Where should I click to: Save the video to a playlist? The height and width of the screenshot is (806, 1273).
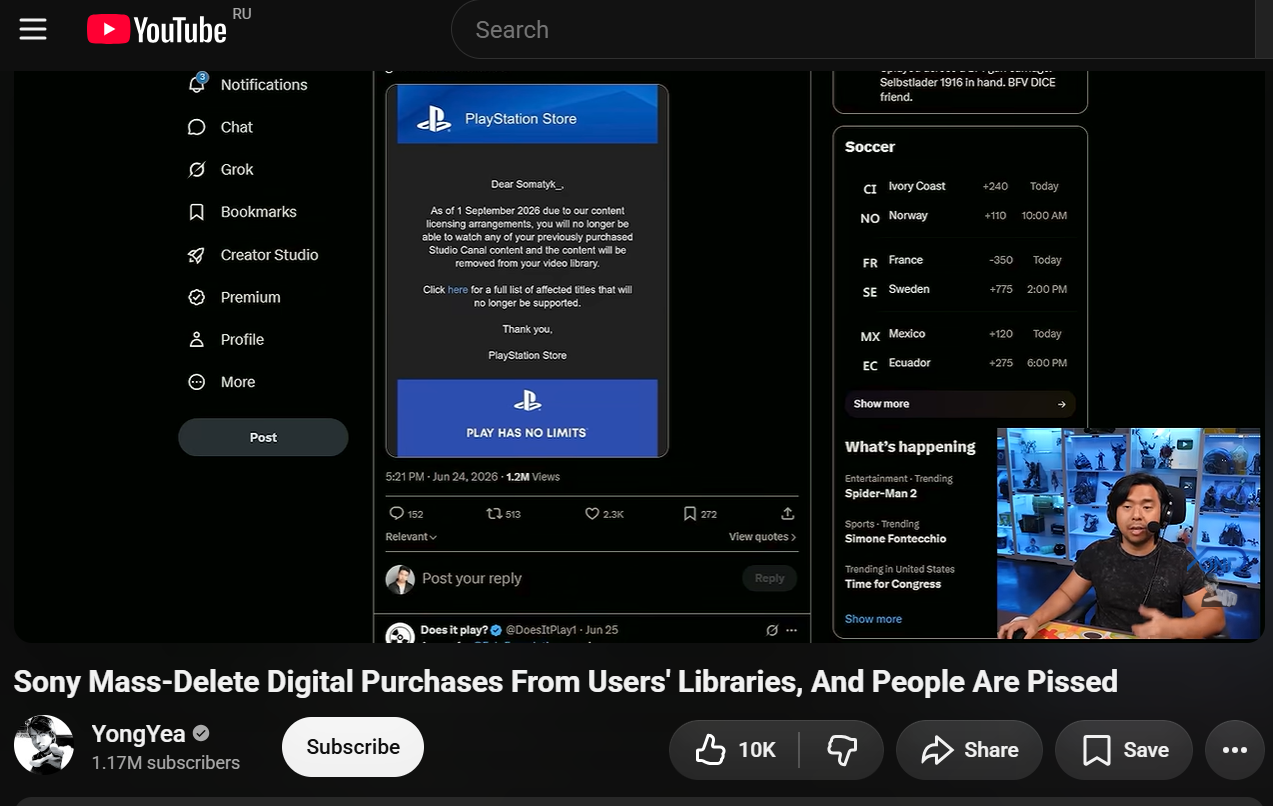click(1125, 750)
